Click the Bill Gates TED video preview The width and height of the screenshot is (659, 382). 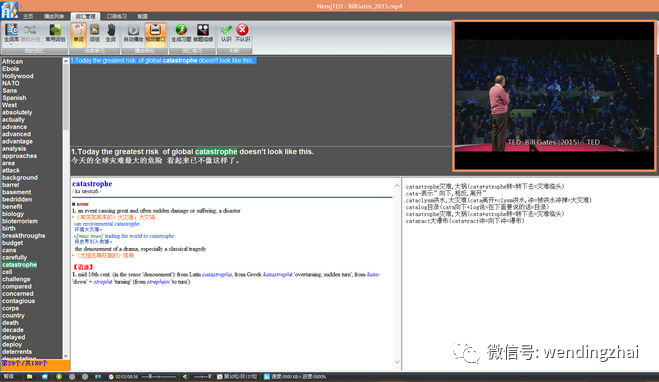(x=554, y=96)
